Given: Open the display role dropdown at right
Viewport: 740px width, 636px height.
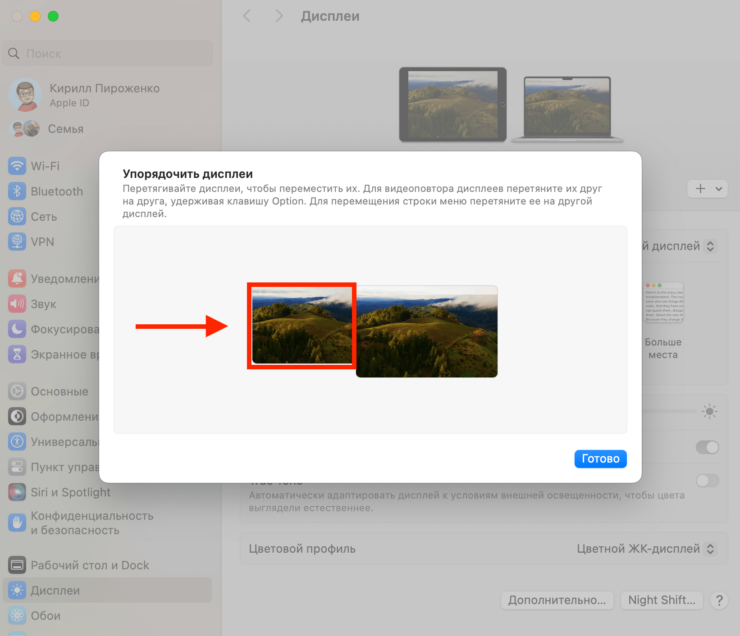Looking at the screenshot, I should [676, 246].
